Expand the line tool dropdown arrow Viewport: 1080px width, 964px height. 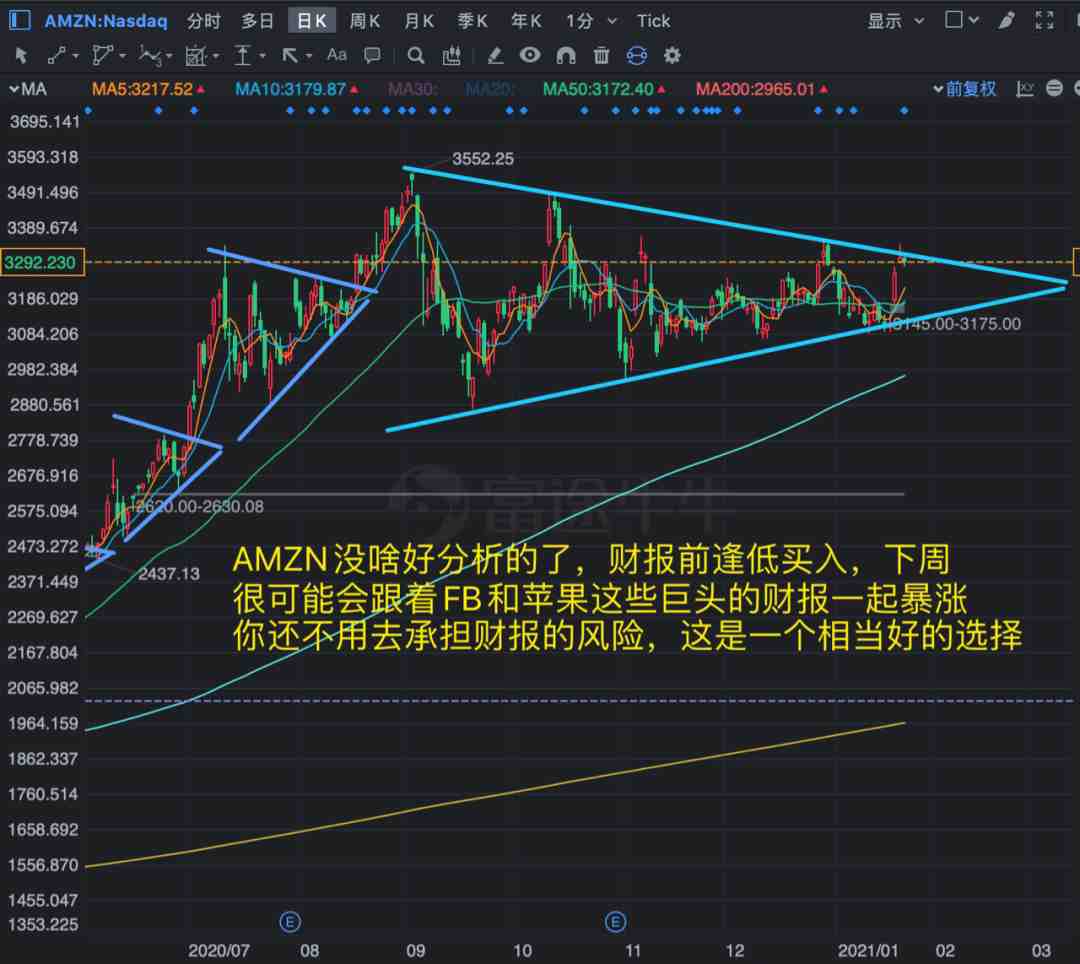pyautogui.click(x=75, y=56)
